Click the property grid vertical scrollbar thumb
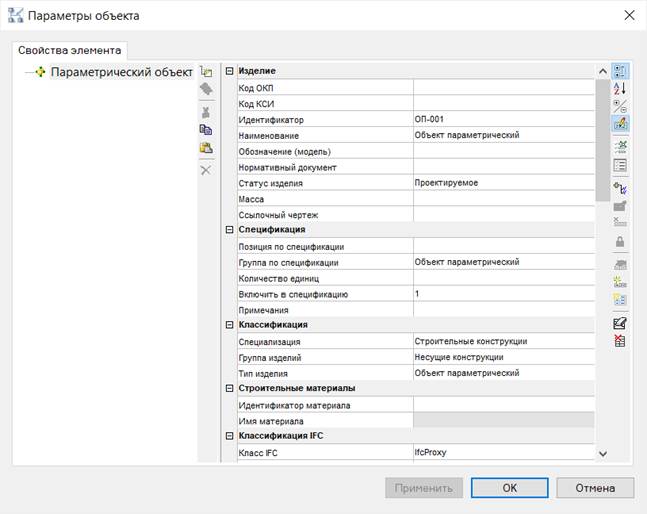 point(603,140)
